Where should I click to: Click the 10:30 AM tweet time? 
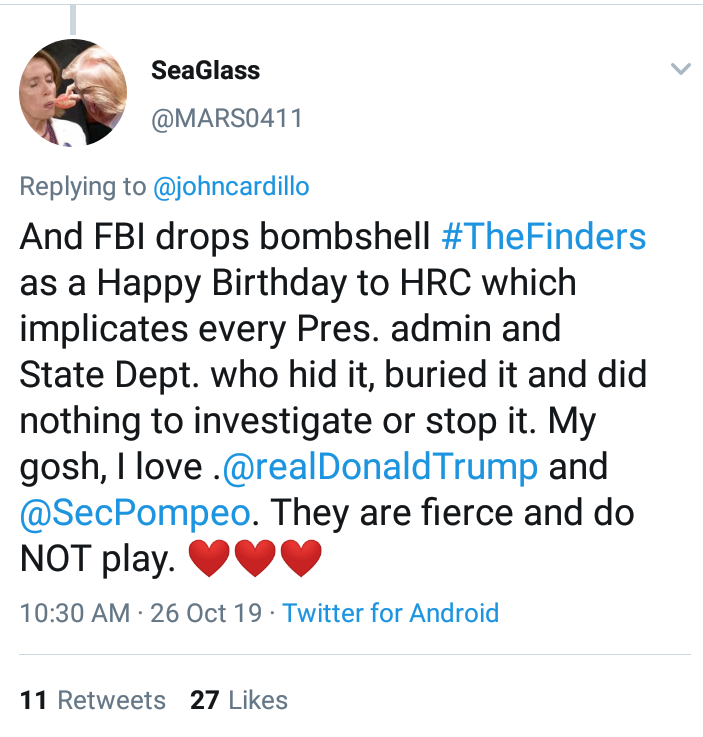(75, 612)
